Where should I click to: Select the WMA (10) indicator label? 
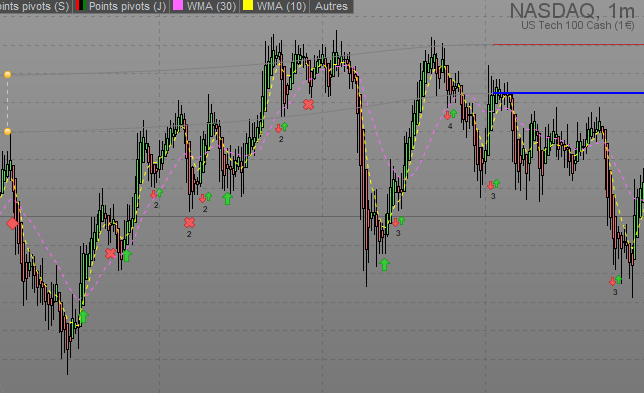(281, 6)
